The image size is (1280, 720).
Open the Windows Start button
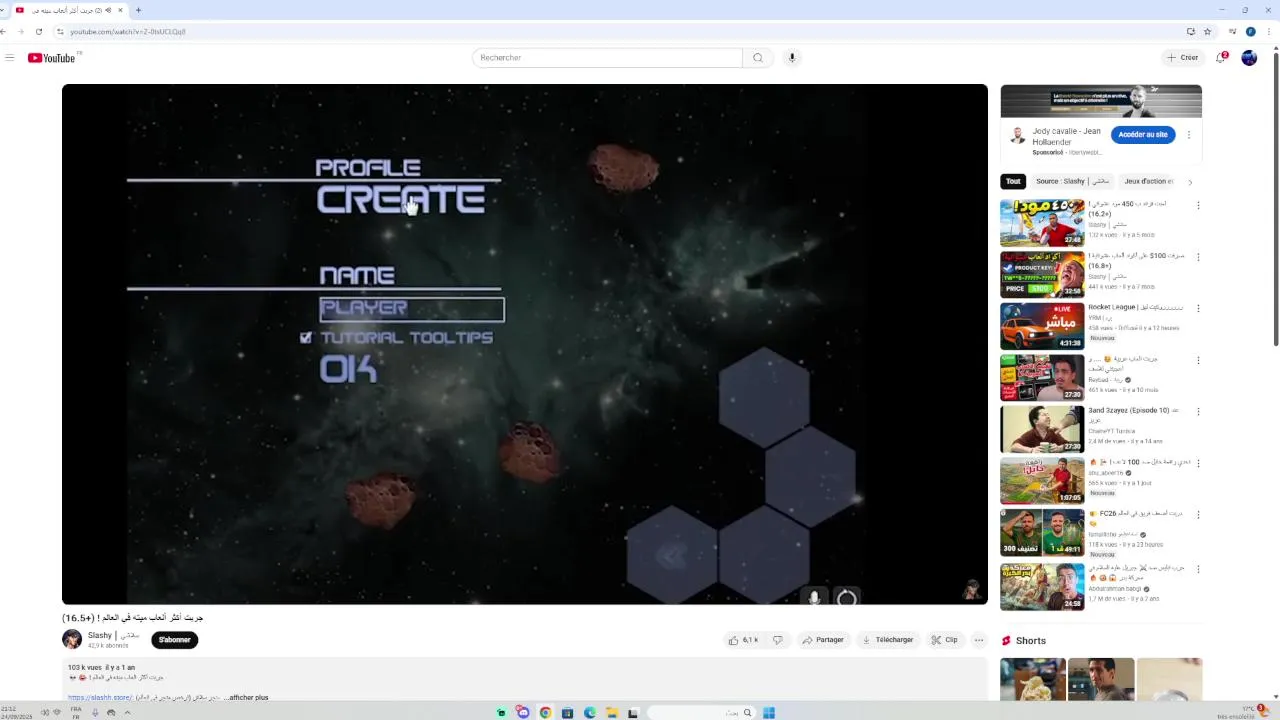(x=768, y=713)
